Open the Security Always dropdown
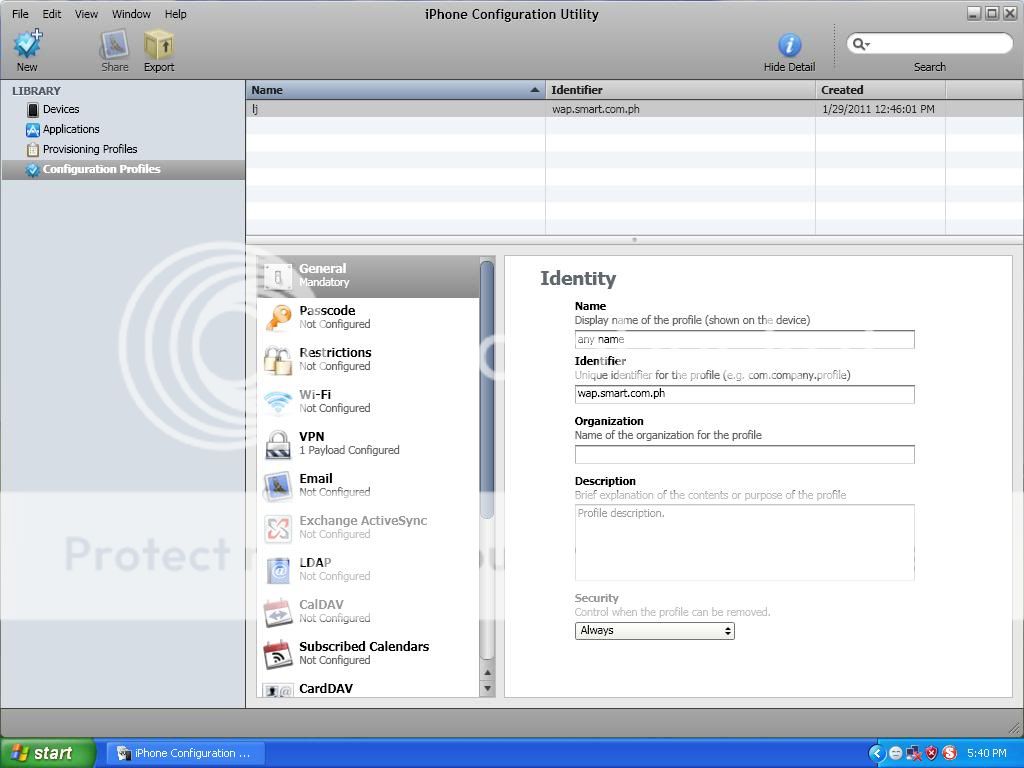This screenshot has width=1024, height=768. coord(654,631)
